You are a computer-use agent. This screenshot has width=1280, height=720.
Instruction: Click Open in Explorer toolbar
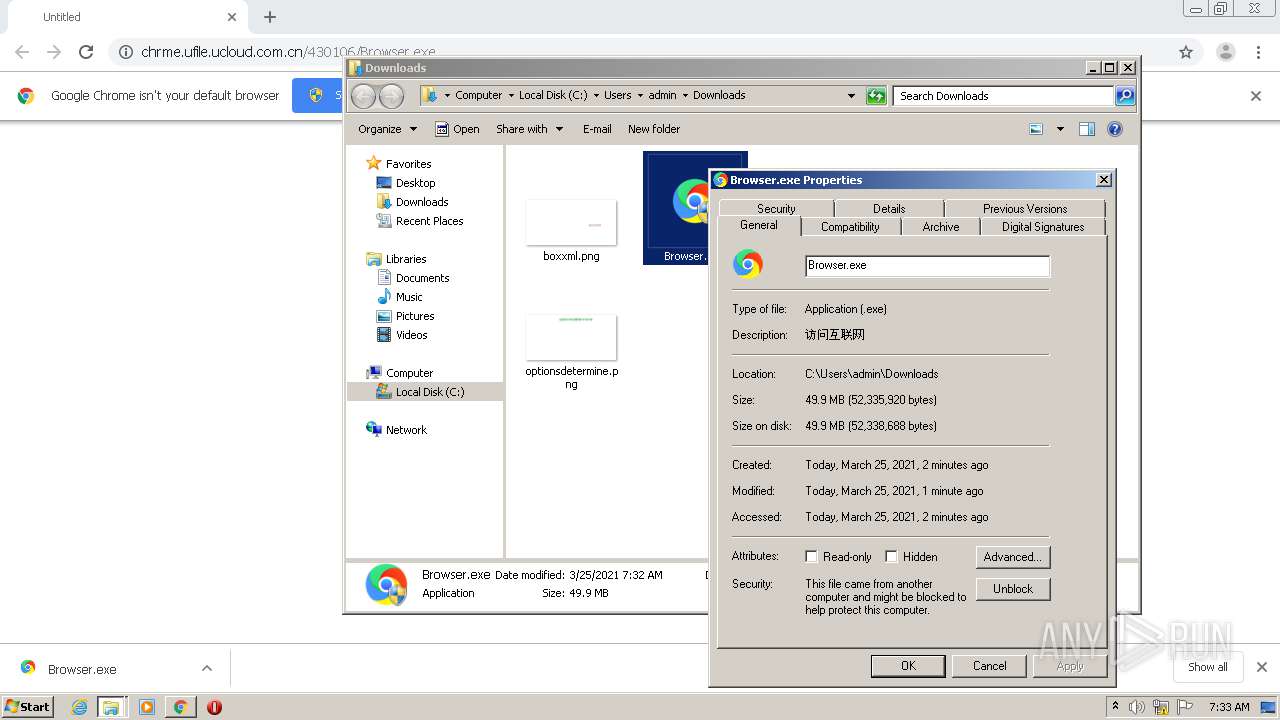tap(457, 129)
